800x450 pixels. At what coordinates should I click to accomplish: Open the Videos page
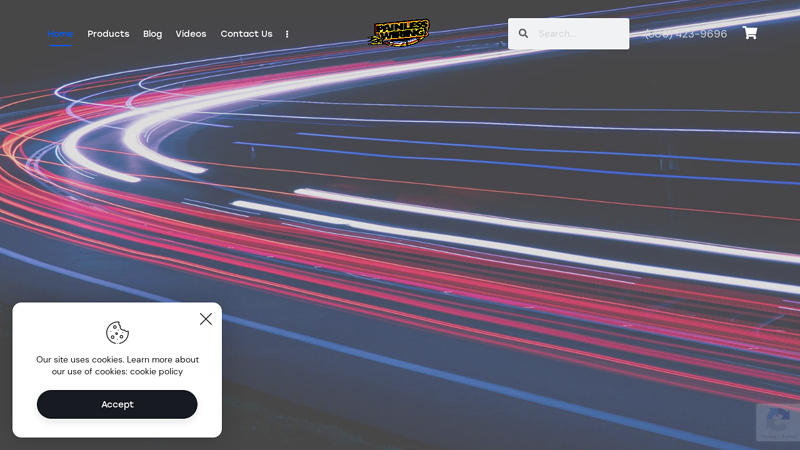pos(191,34)
